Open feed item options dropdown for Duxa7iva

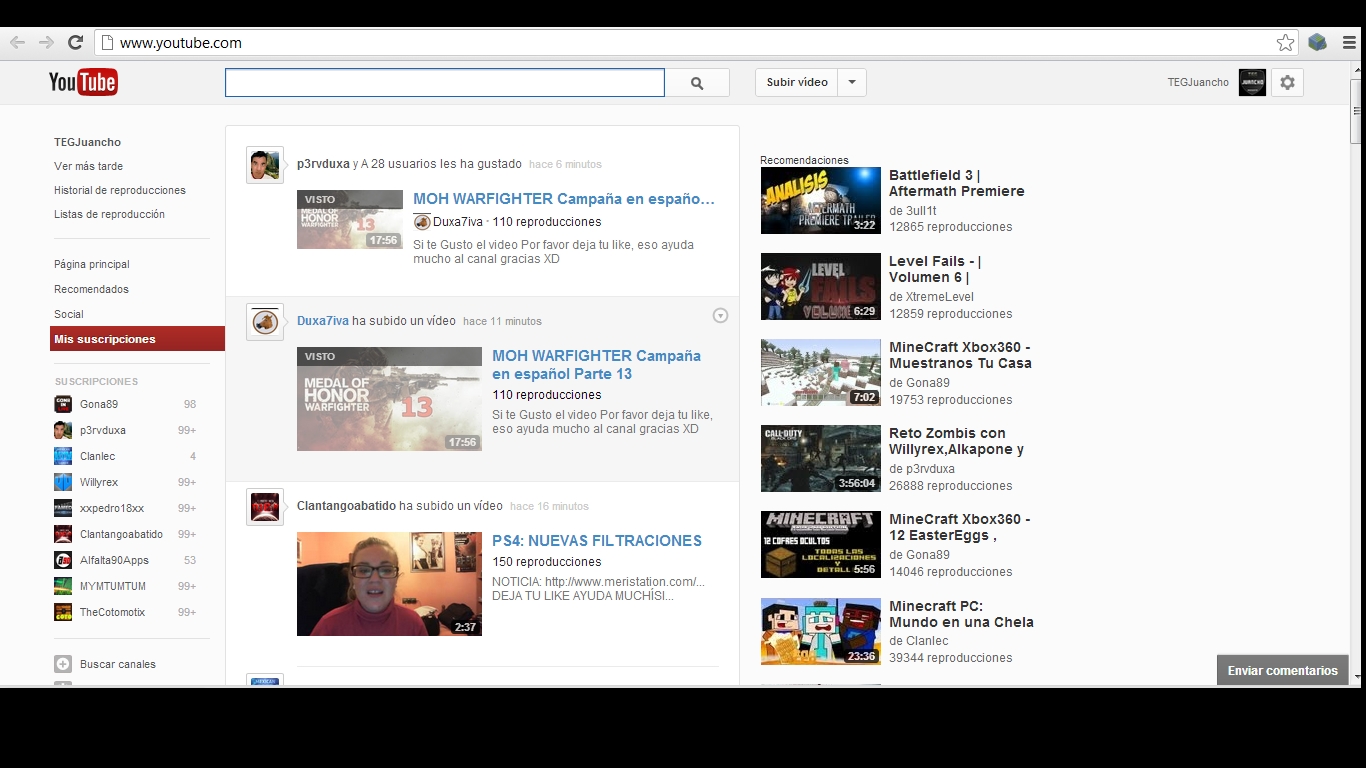pos(720,316)
